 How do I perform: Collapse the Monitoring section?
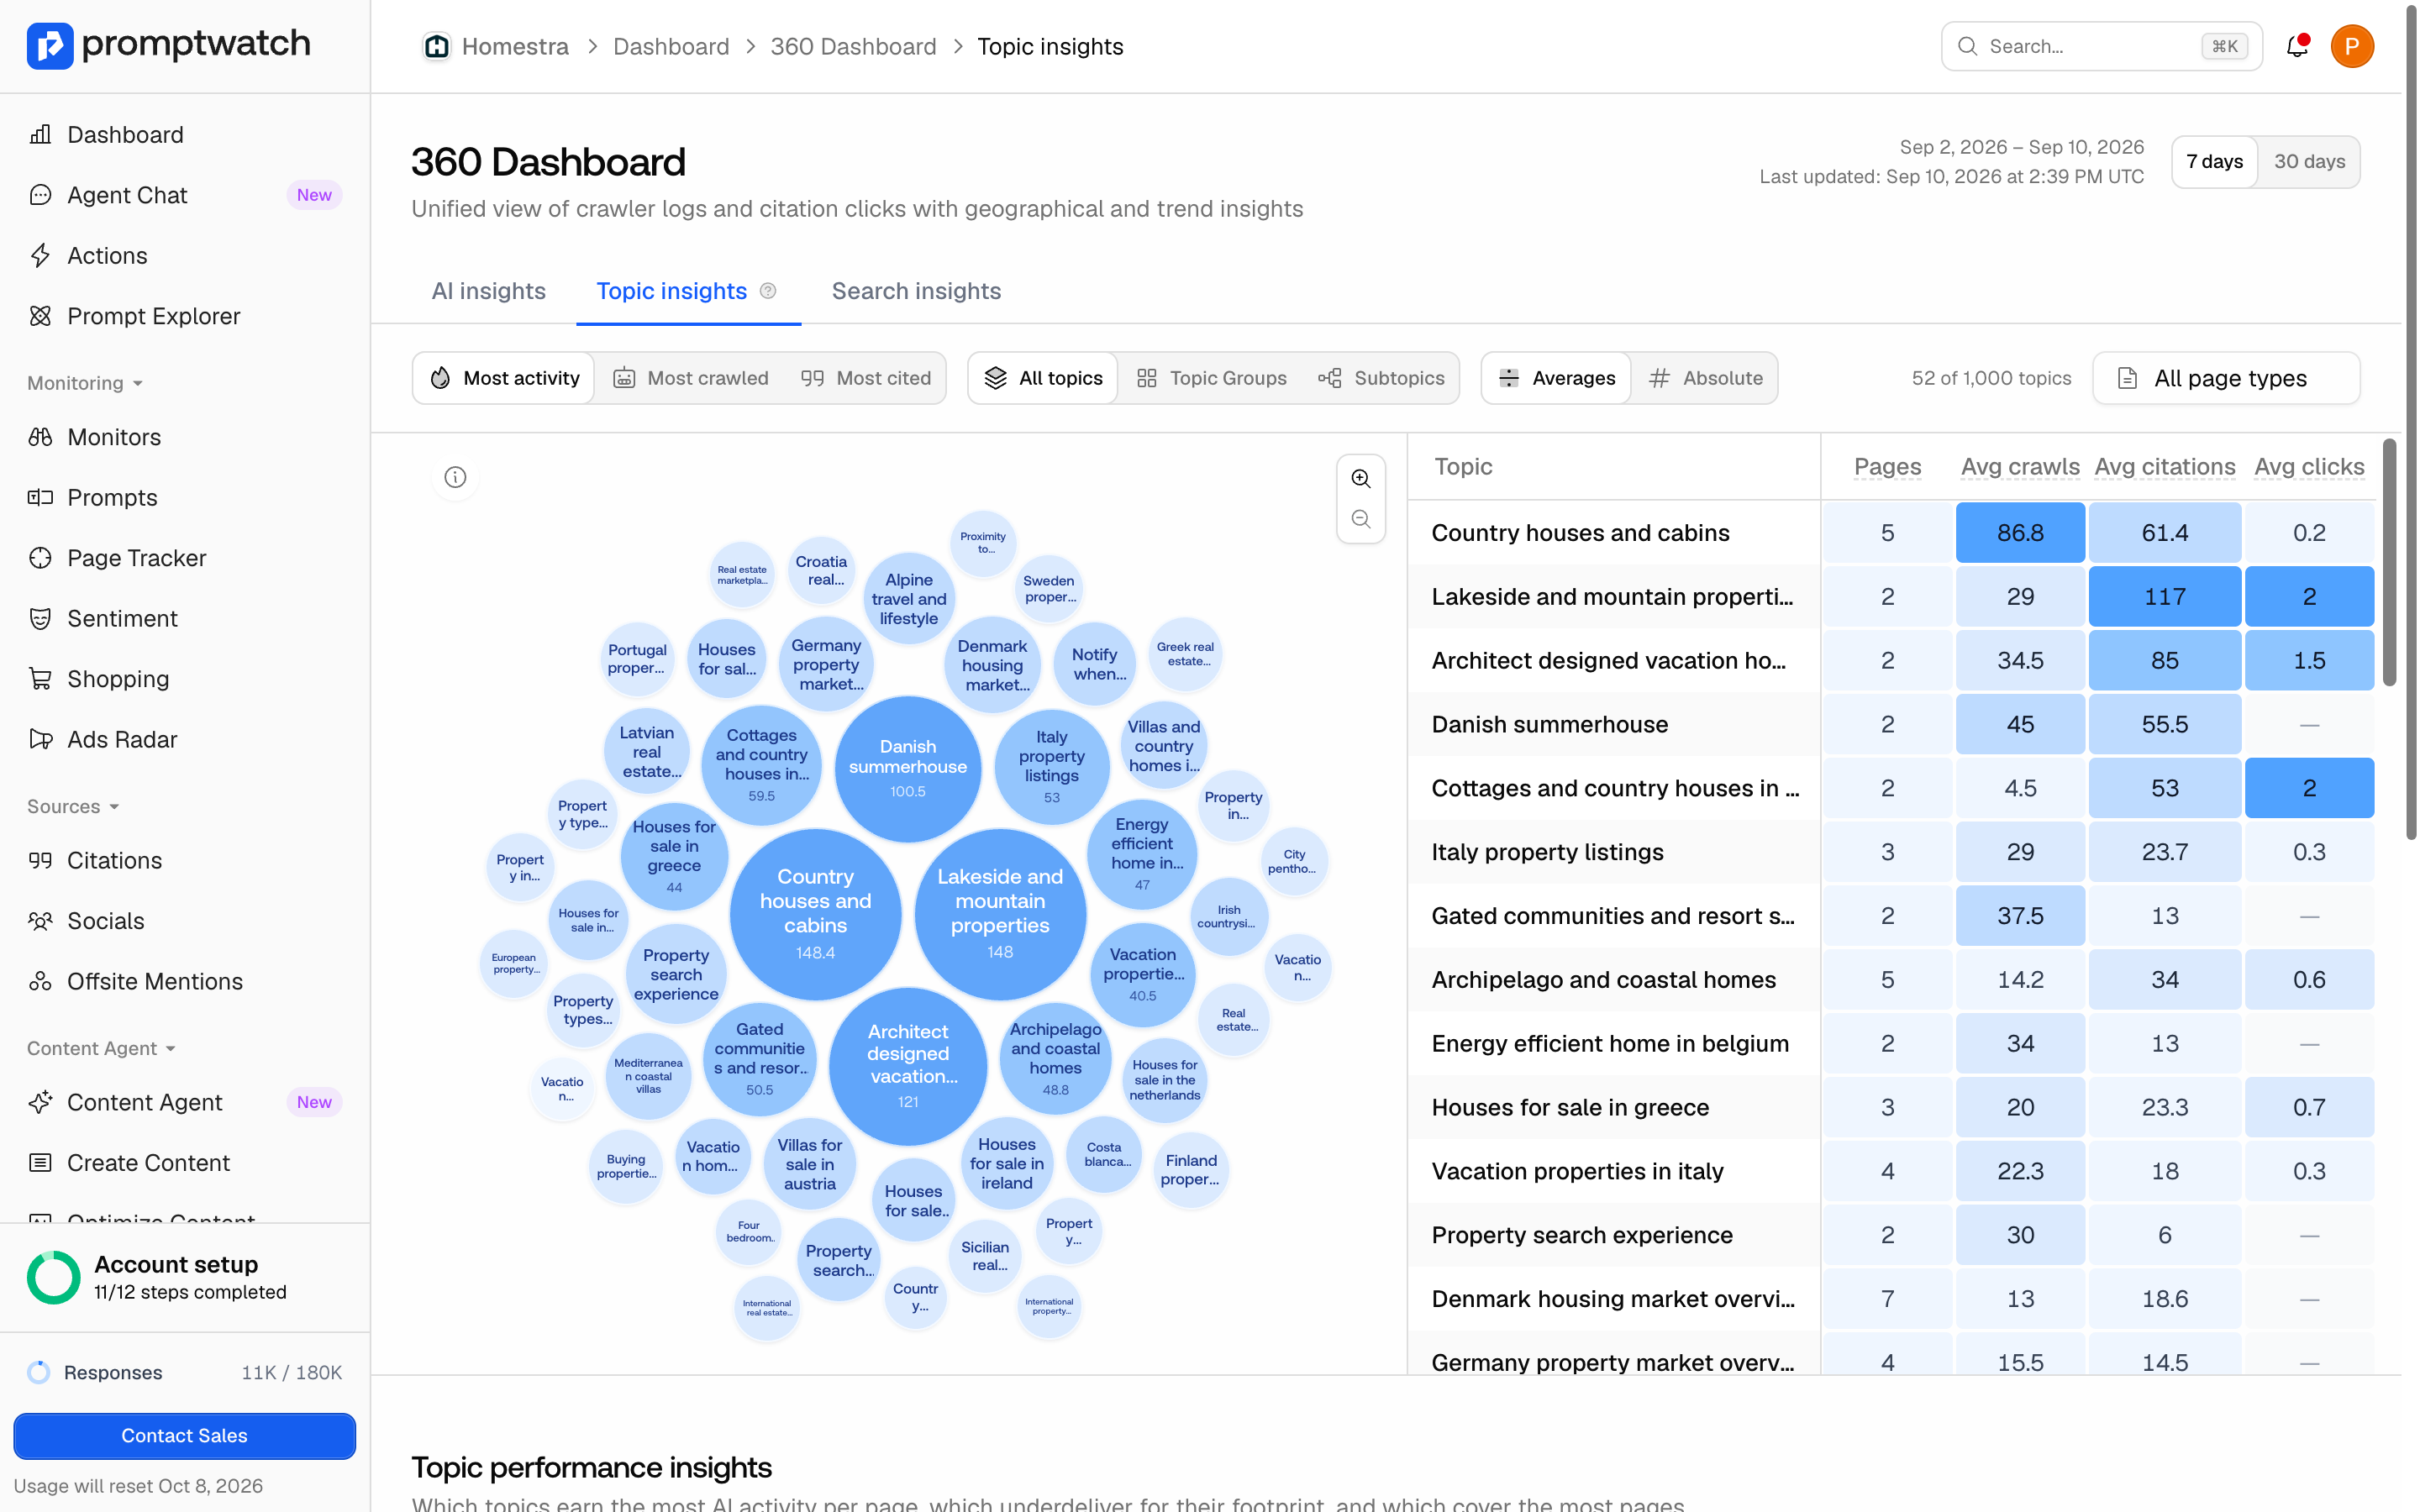(x=85, y=383)
